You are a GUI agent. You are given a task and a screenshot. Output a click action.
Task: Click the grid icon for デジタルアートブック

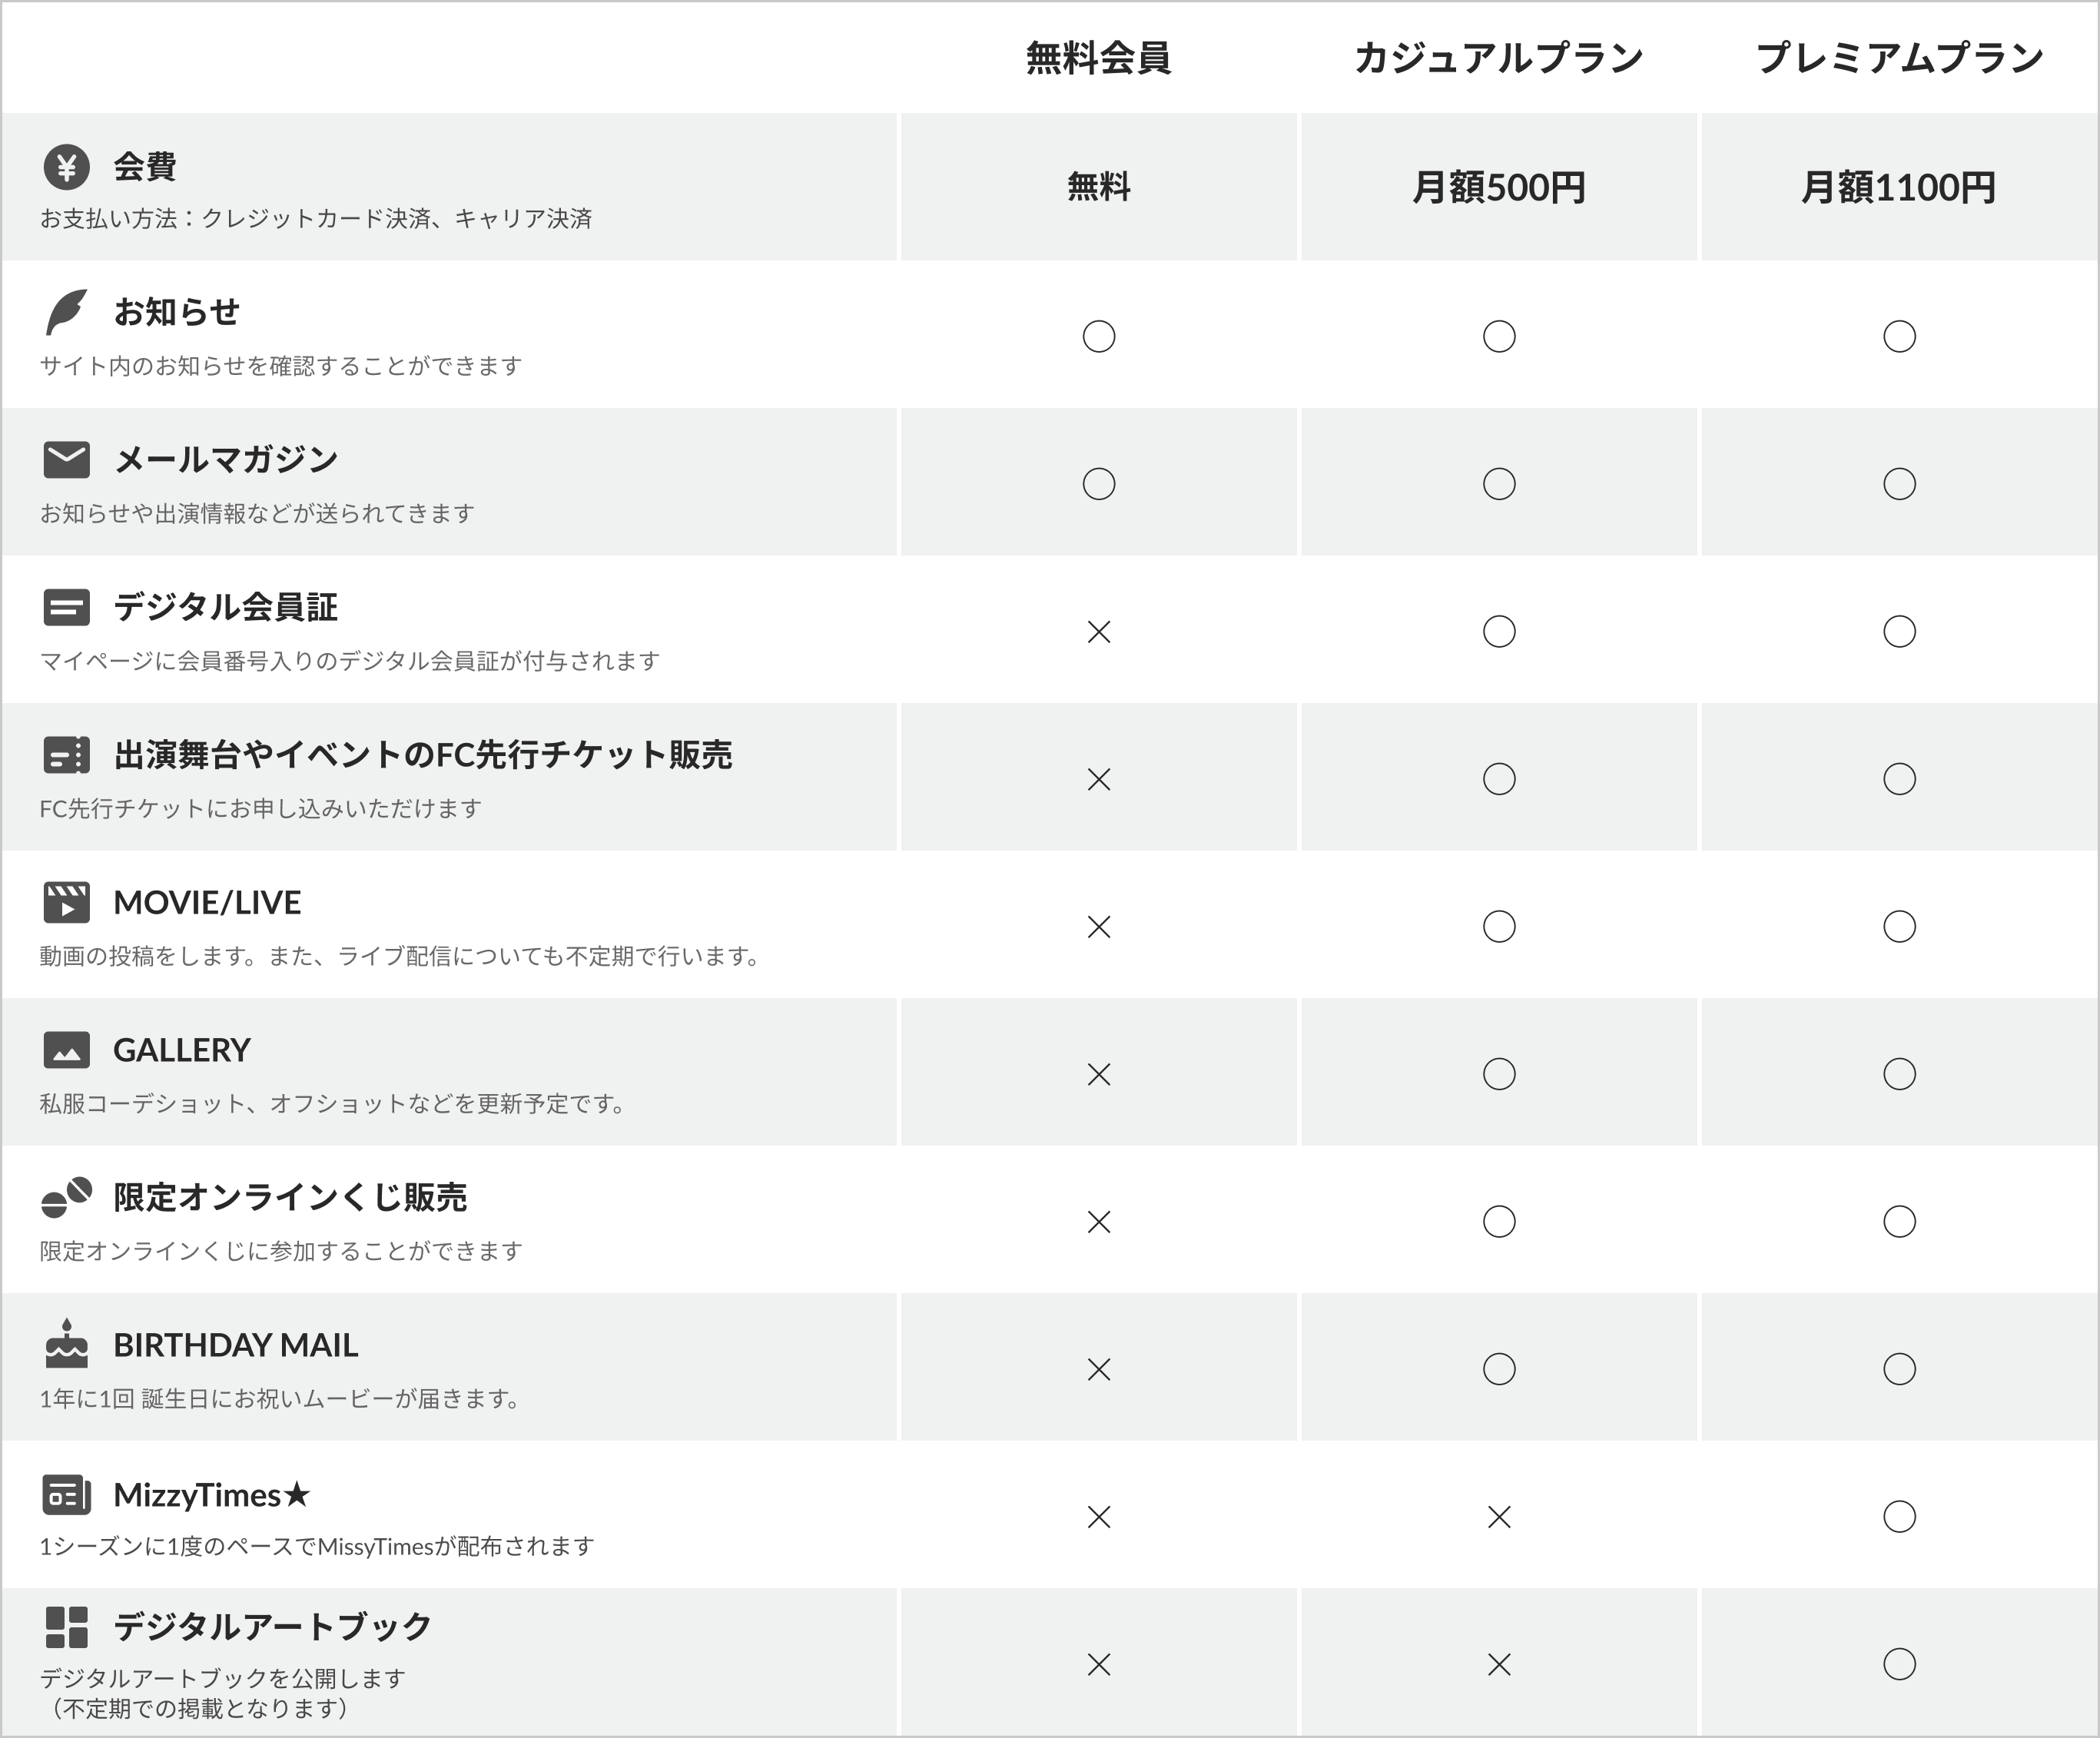pyautogui.click(x=67, y=1627)
